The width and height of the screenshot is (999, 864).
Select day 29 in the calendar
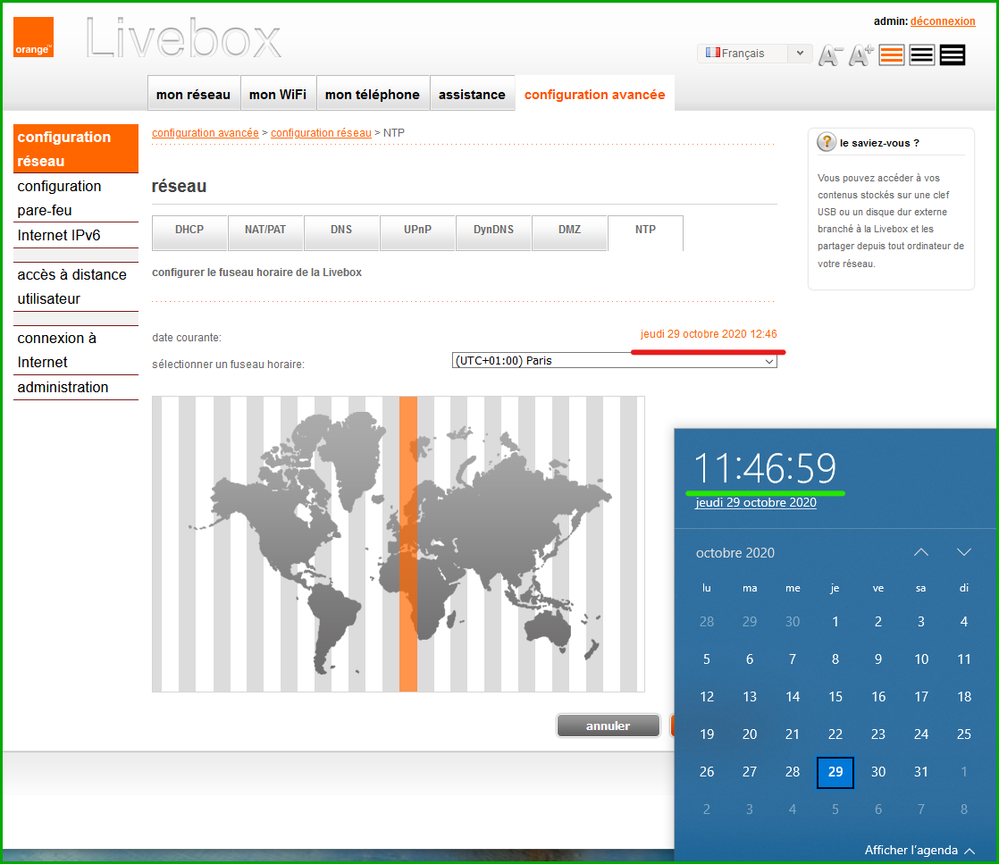tap(835, 772)
